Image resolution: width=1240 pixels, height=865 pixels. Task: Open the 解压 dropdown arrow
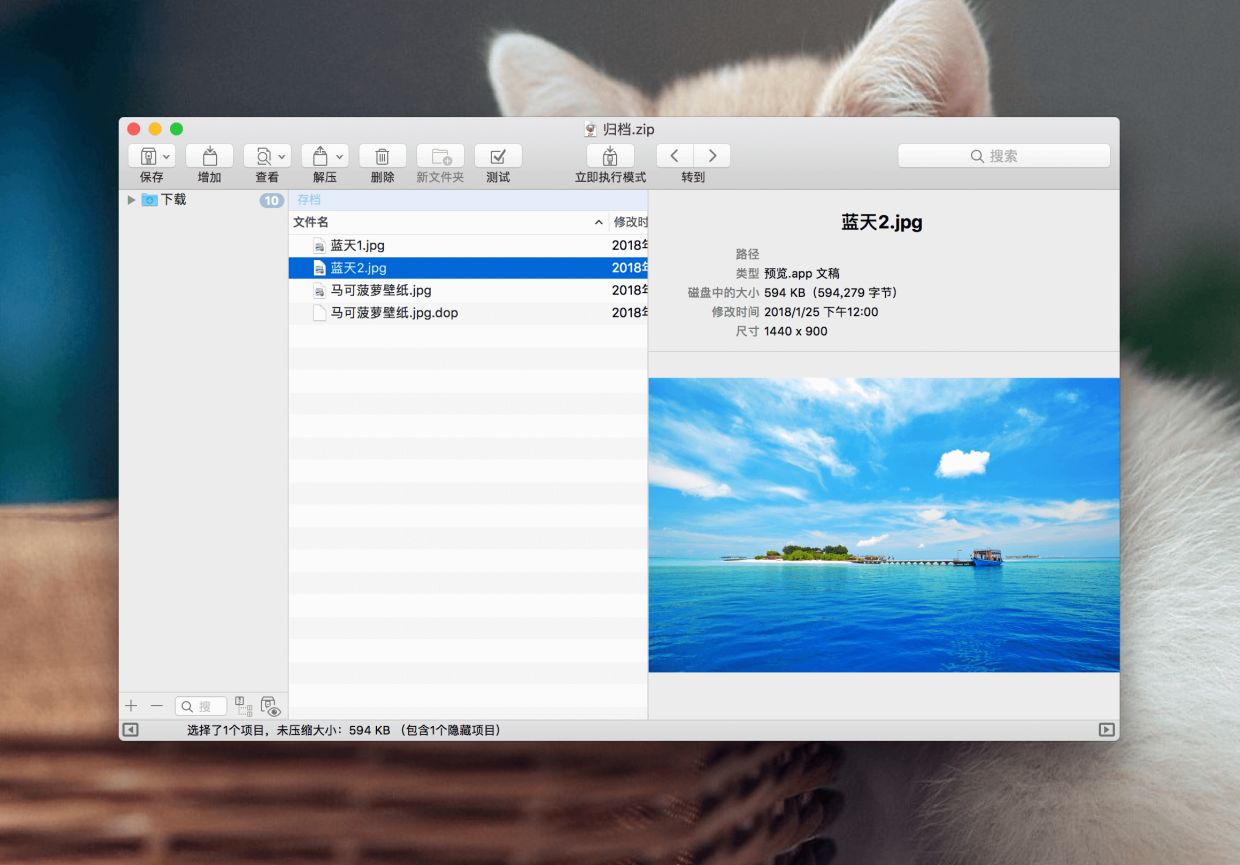coord(340,157)
